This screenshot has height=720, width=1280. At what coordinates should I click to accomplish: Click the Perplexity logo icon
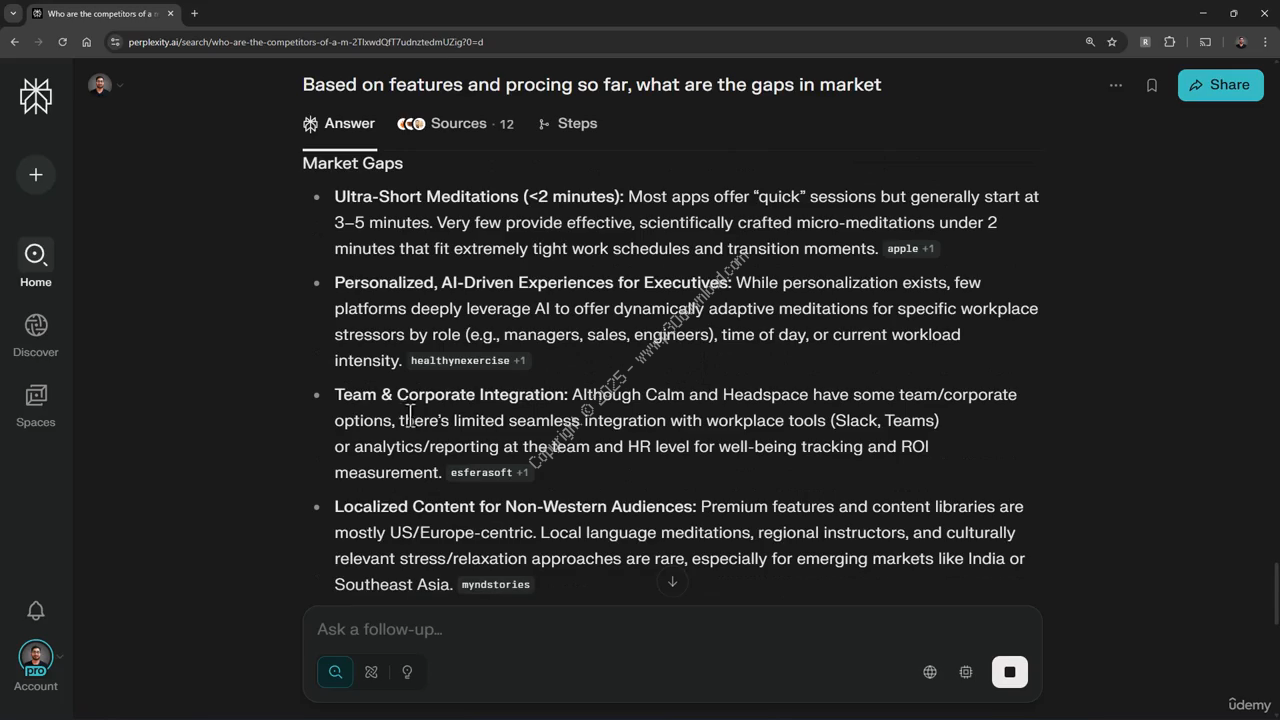36,96
